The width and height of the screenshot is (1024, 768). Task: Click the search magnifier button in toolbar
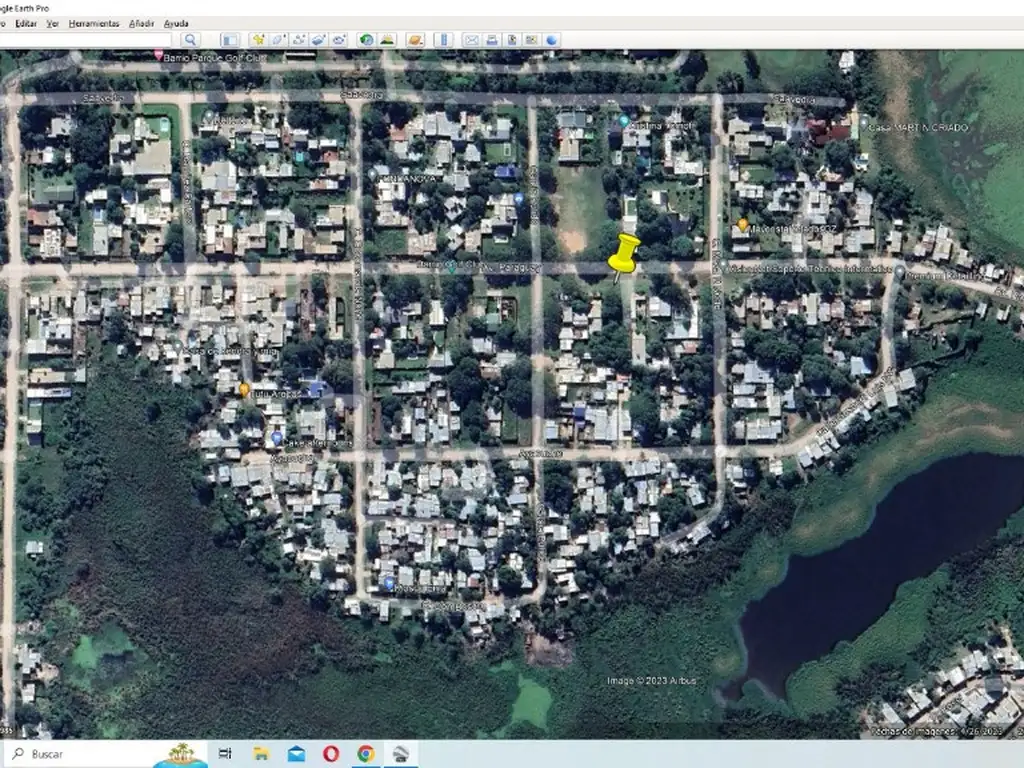click(x=190, y=40)
